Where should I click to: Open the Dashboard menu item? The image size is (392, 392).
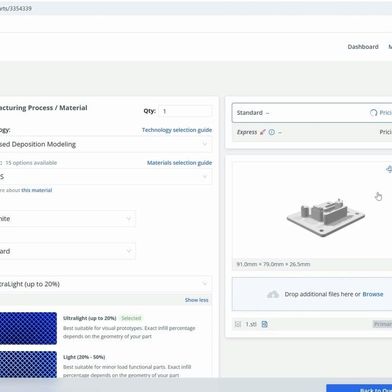pyautogui.click(x=363, y=47)
